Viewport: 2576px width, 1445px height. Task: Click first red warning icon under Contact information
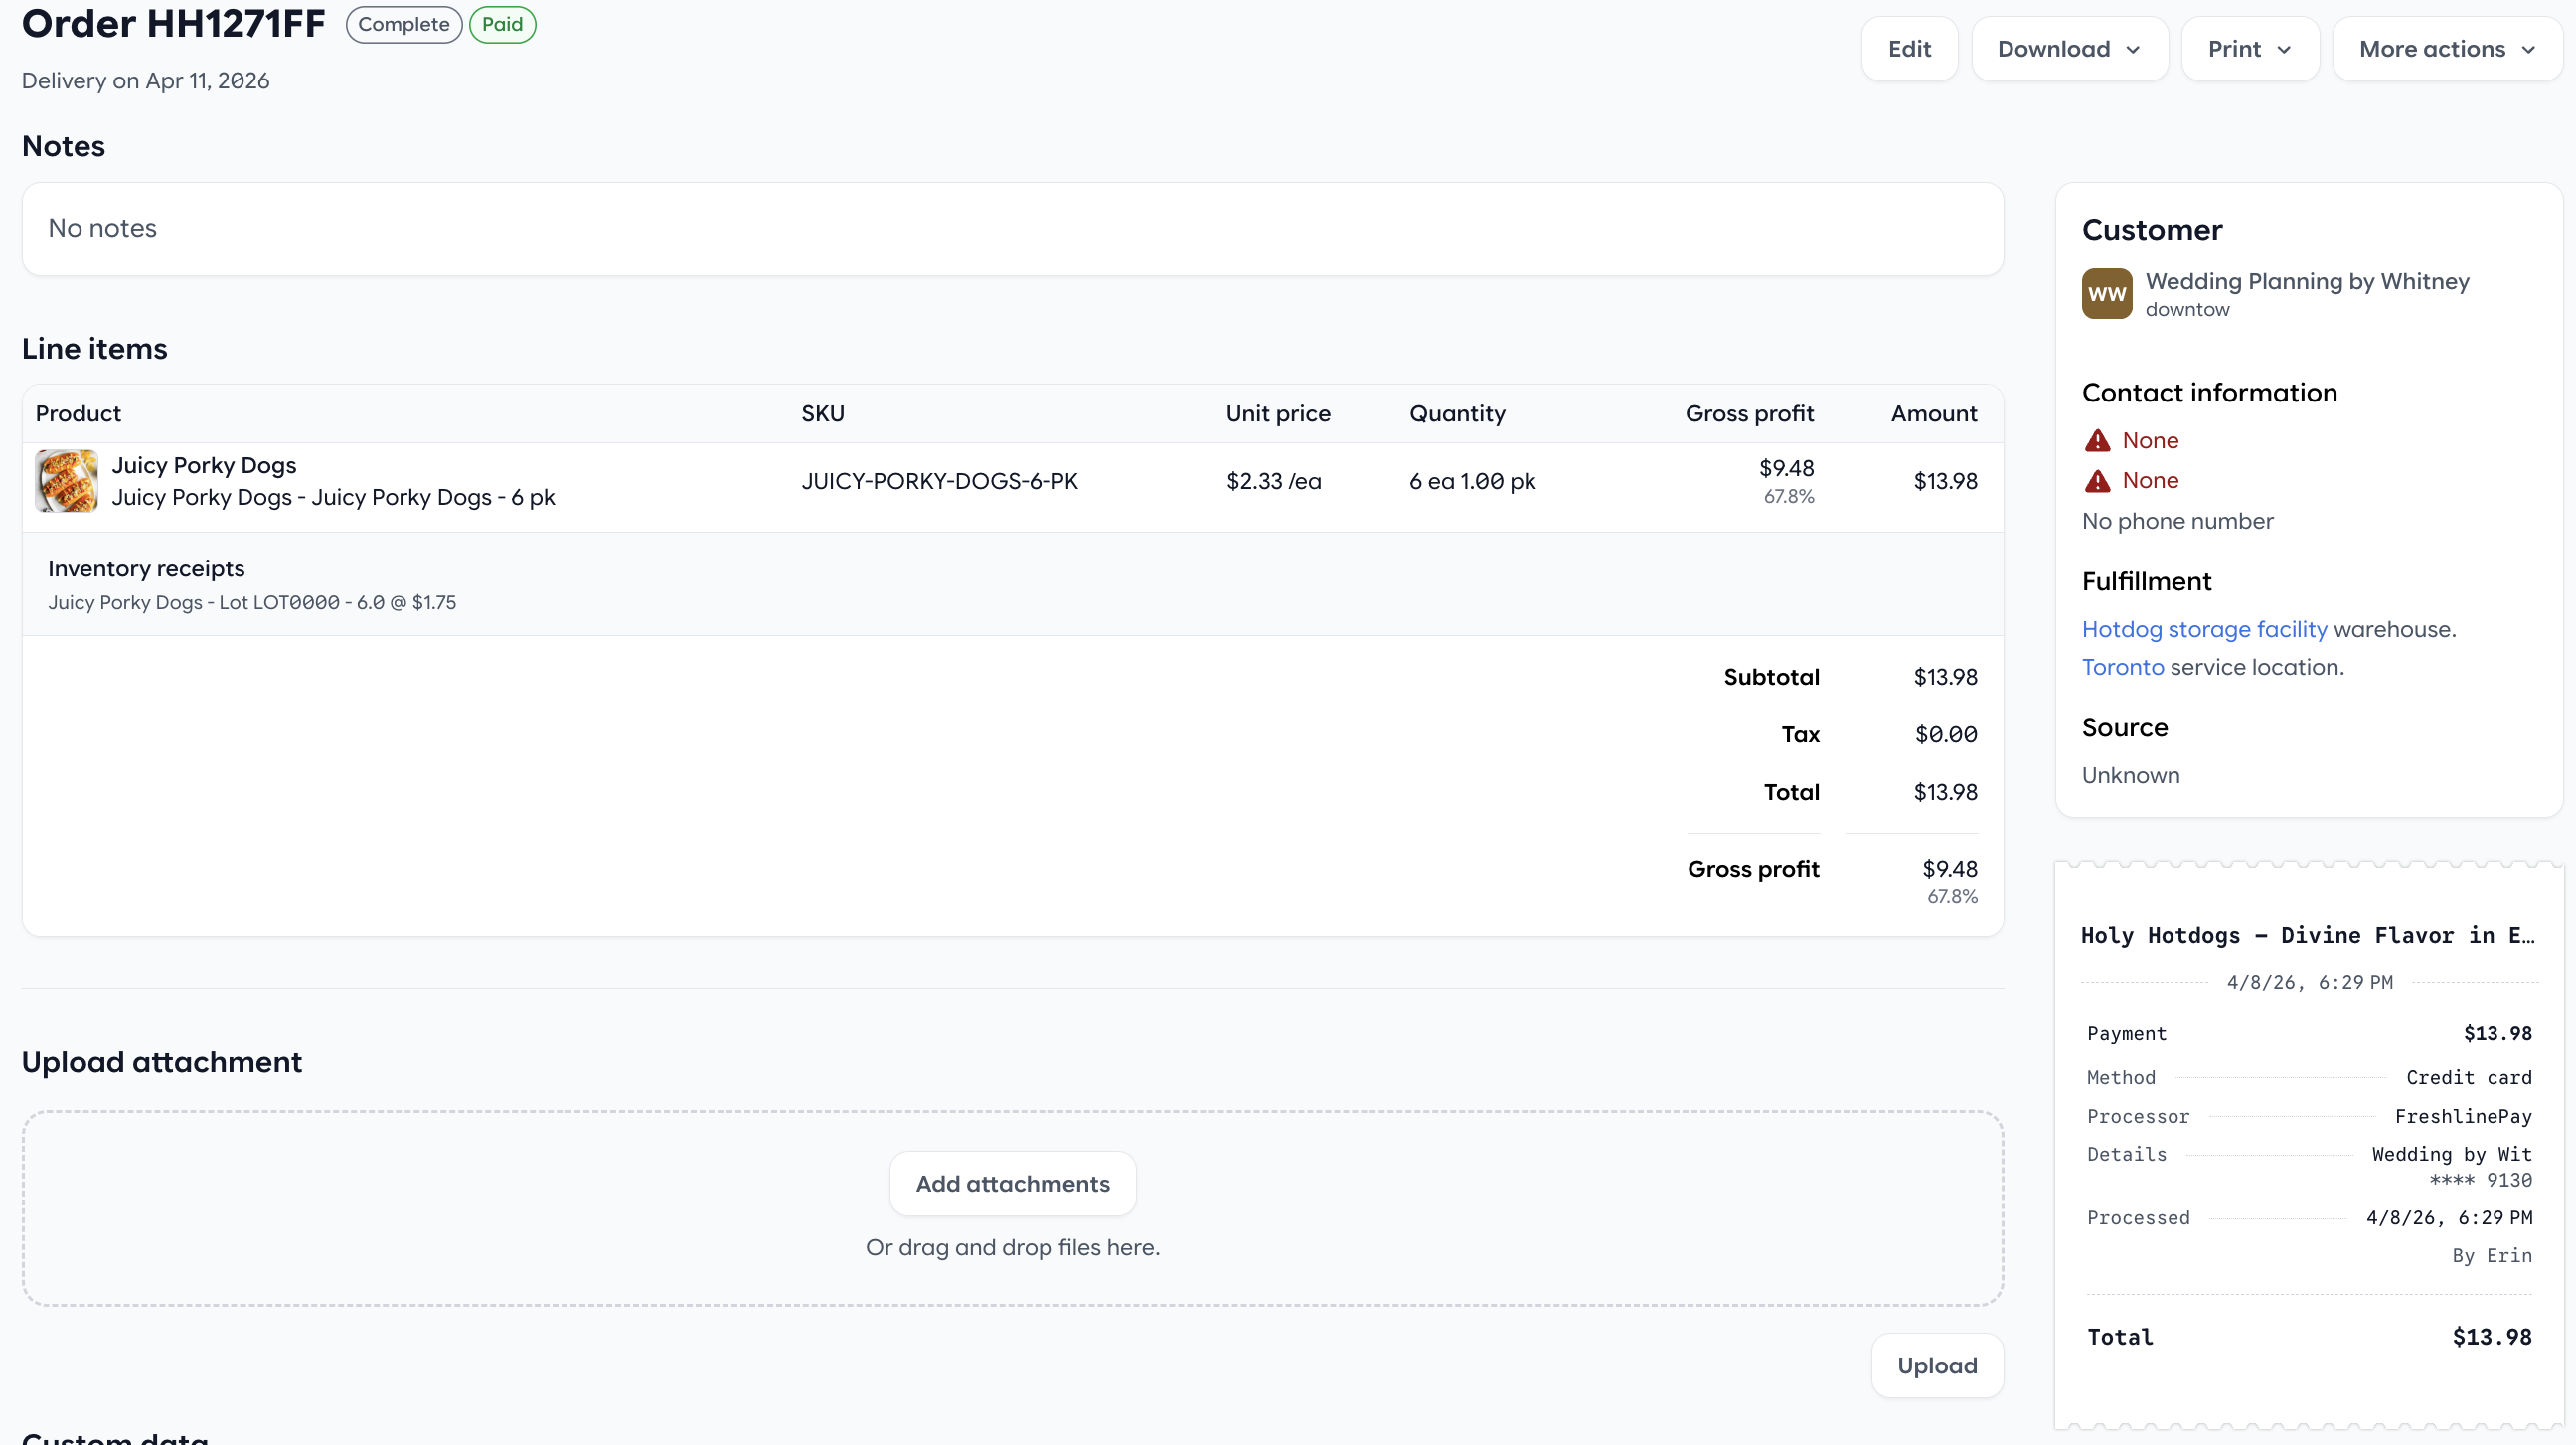coord(2097,441)
